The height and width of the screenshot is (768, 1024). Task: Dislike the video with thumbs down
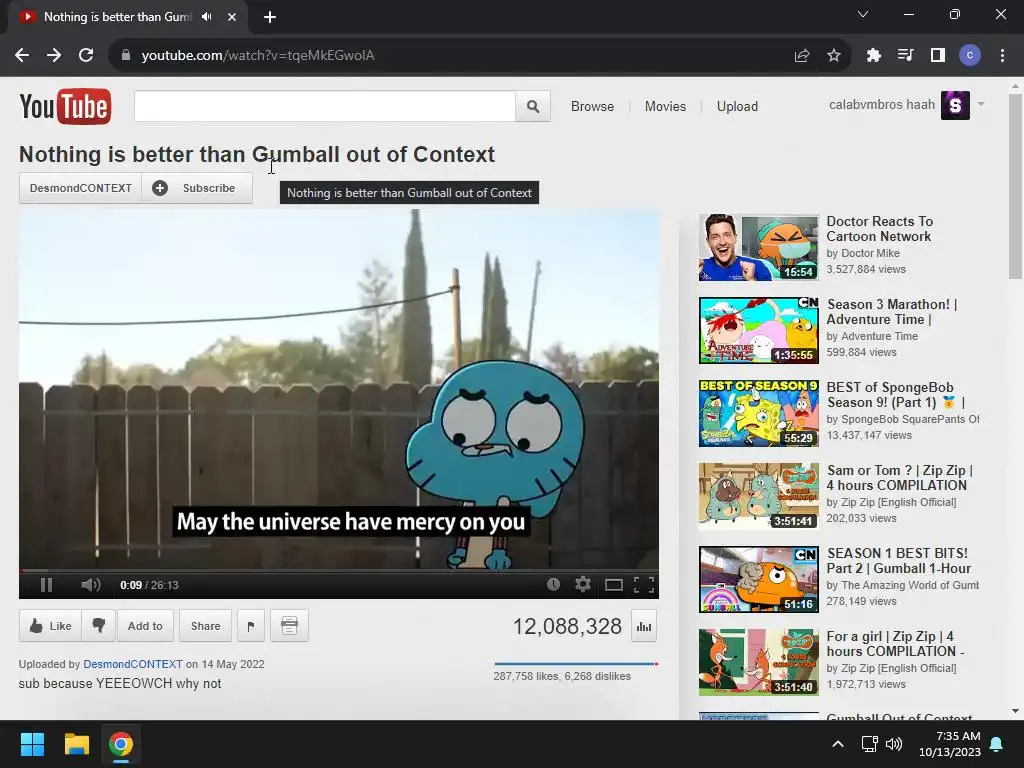[99, 626]
